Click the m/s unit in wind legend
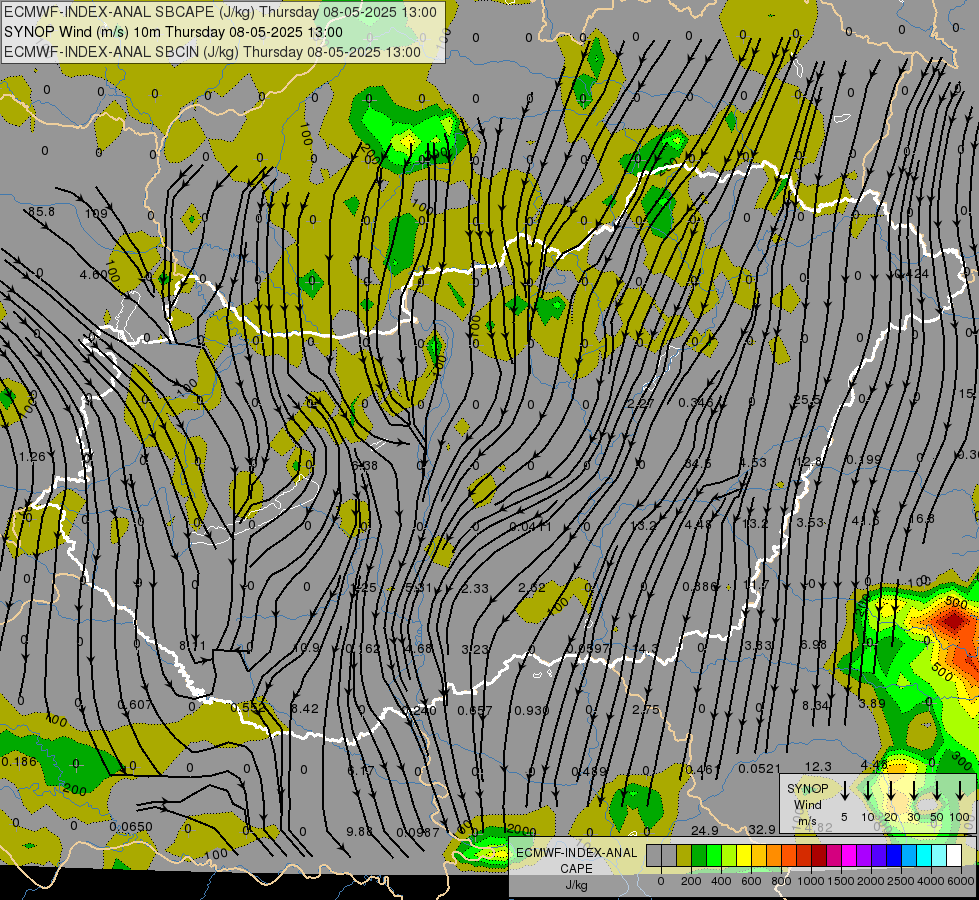The width and height of the screenshot is (979, 900). pos(807,821)
